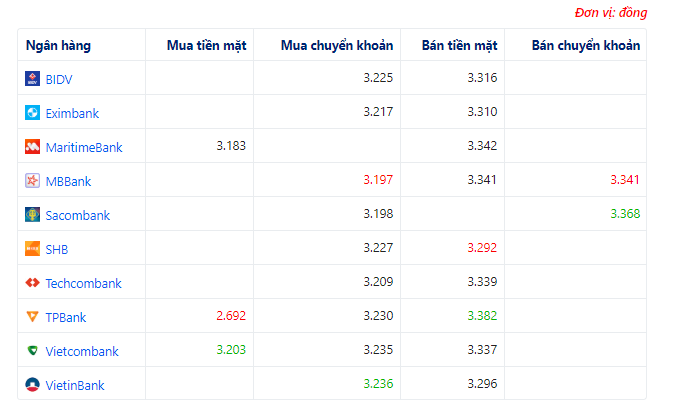This screenshot has height=414, width=679.
Task: Select SHB transfer buy rate 3.227
Action: coord(378,248)
